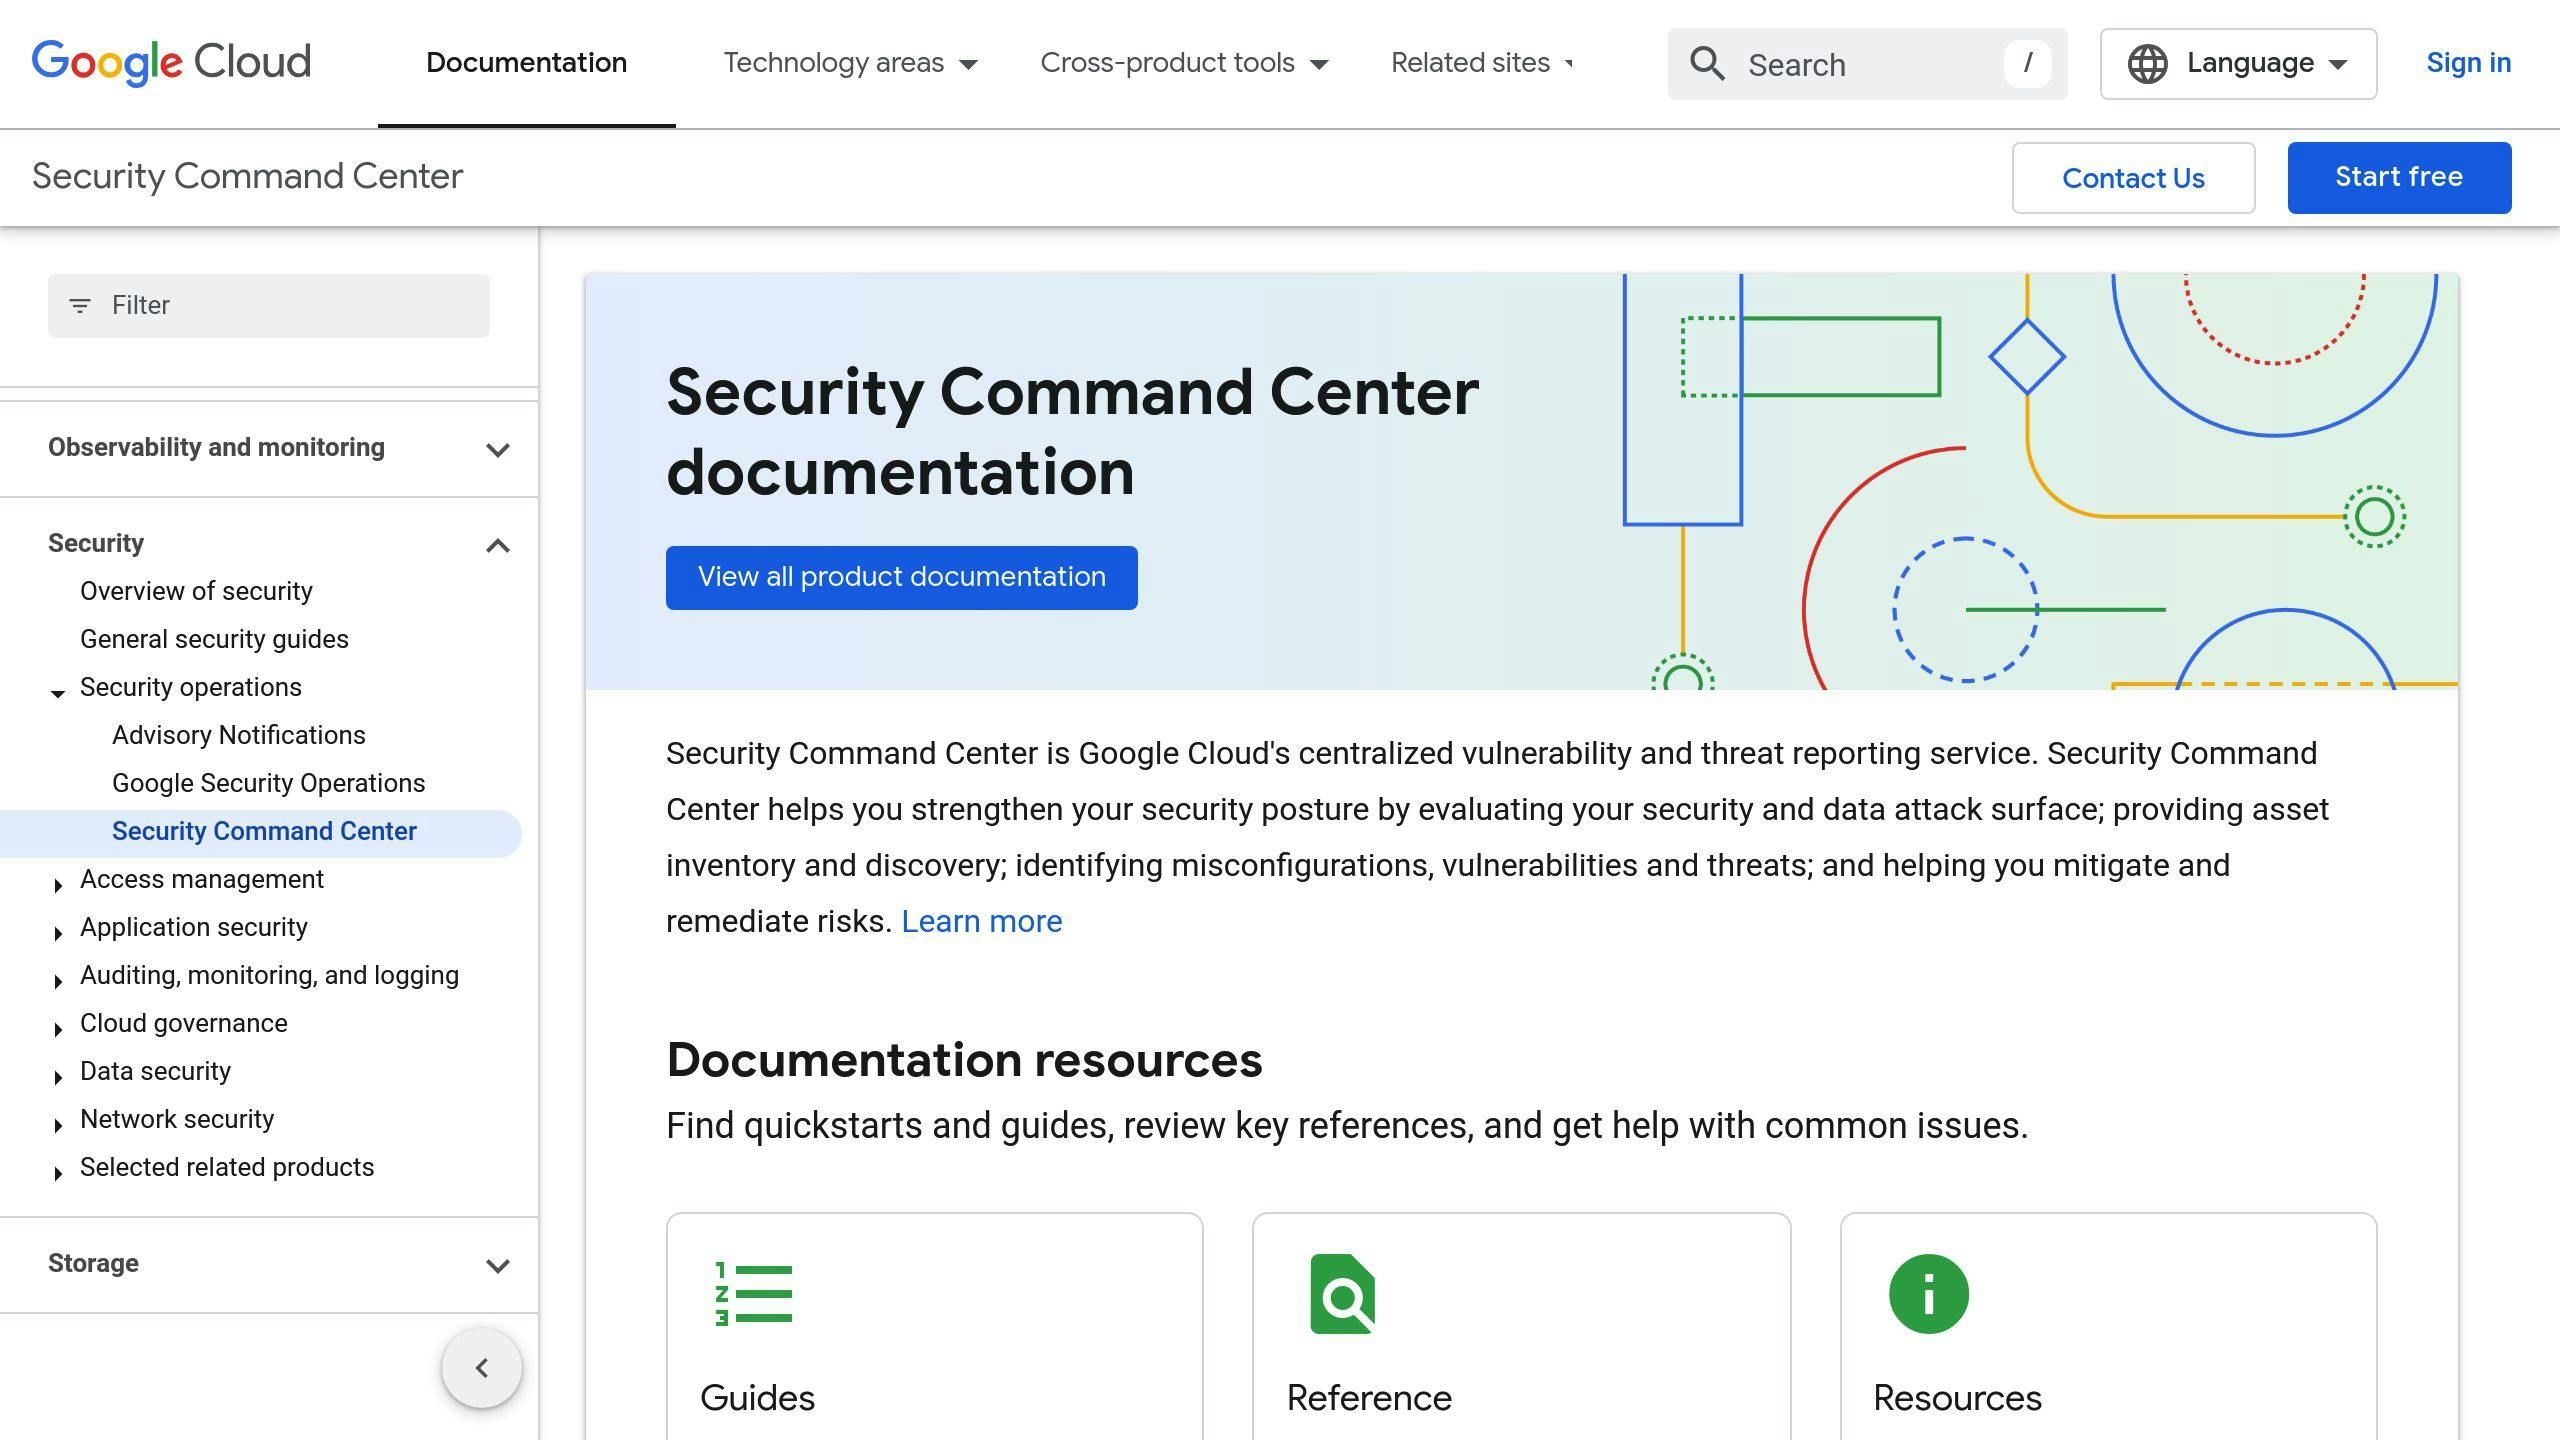Image resolution: width=2560 pixels, height=1440 pixels.
Task: Open Overview of security page
Action: click(x=196, y=591)
